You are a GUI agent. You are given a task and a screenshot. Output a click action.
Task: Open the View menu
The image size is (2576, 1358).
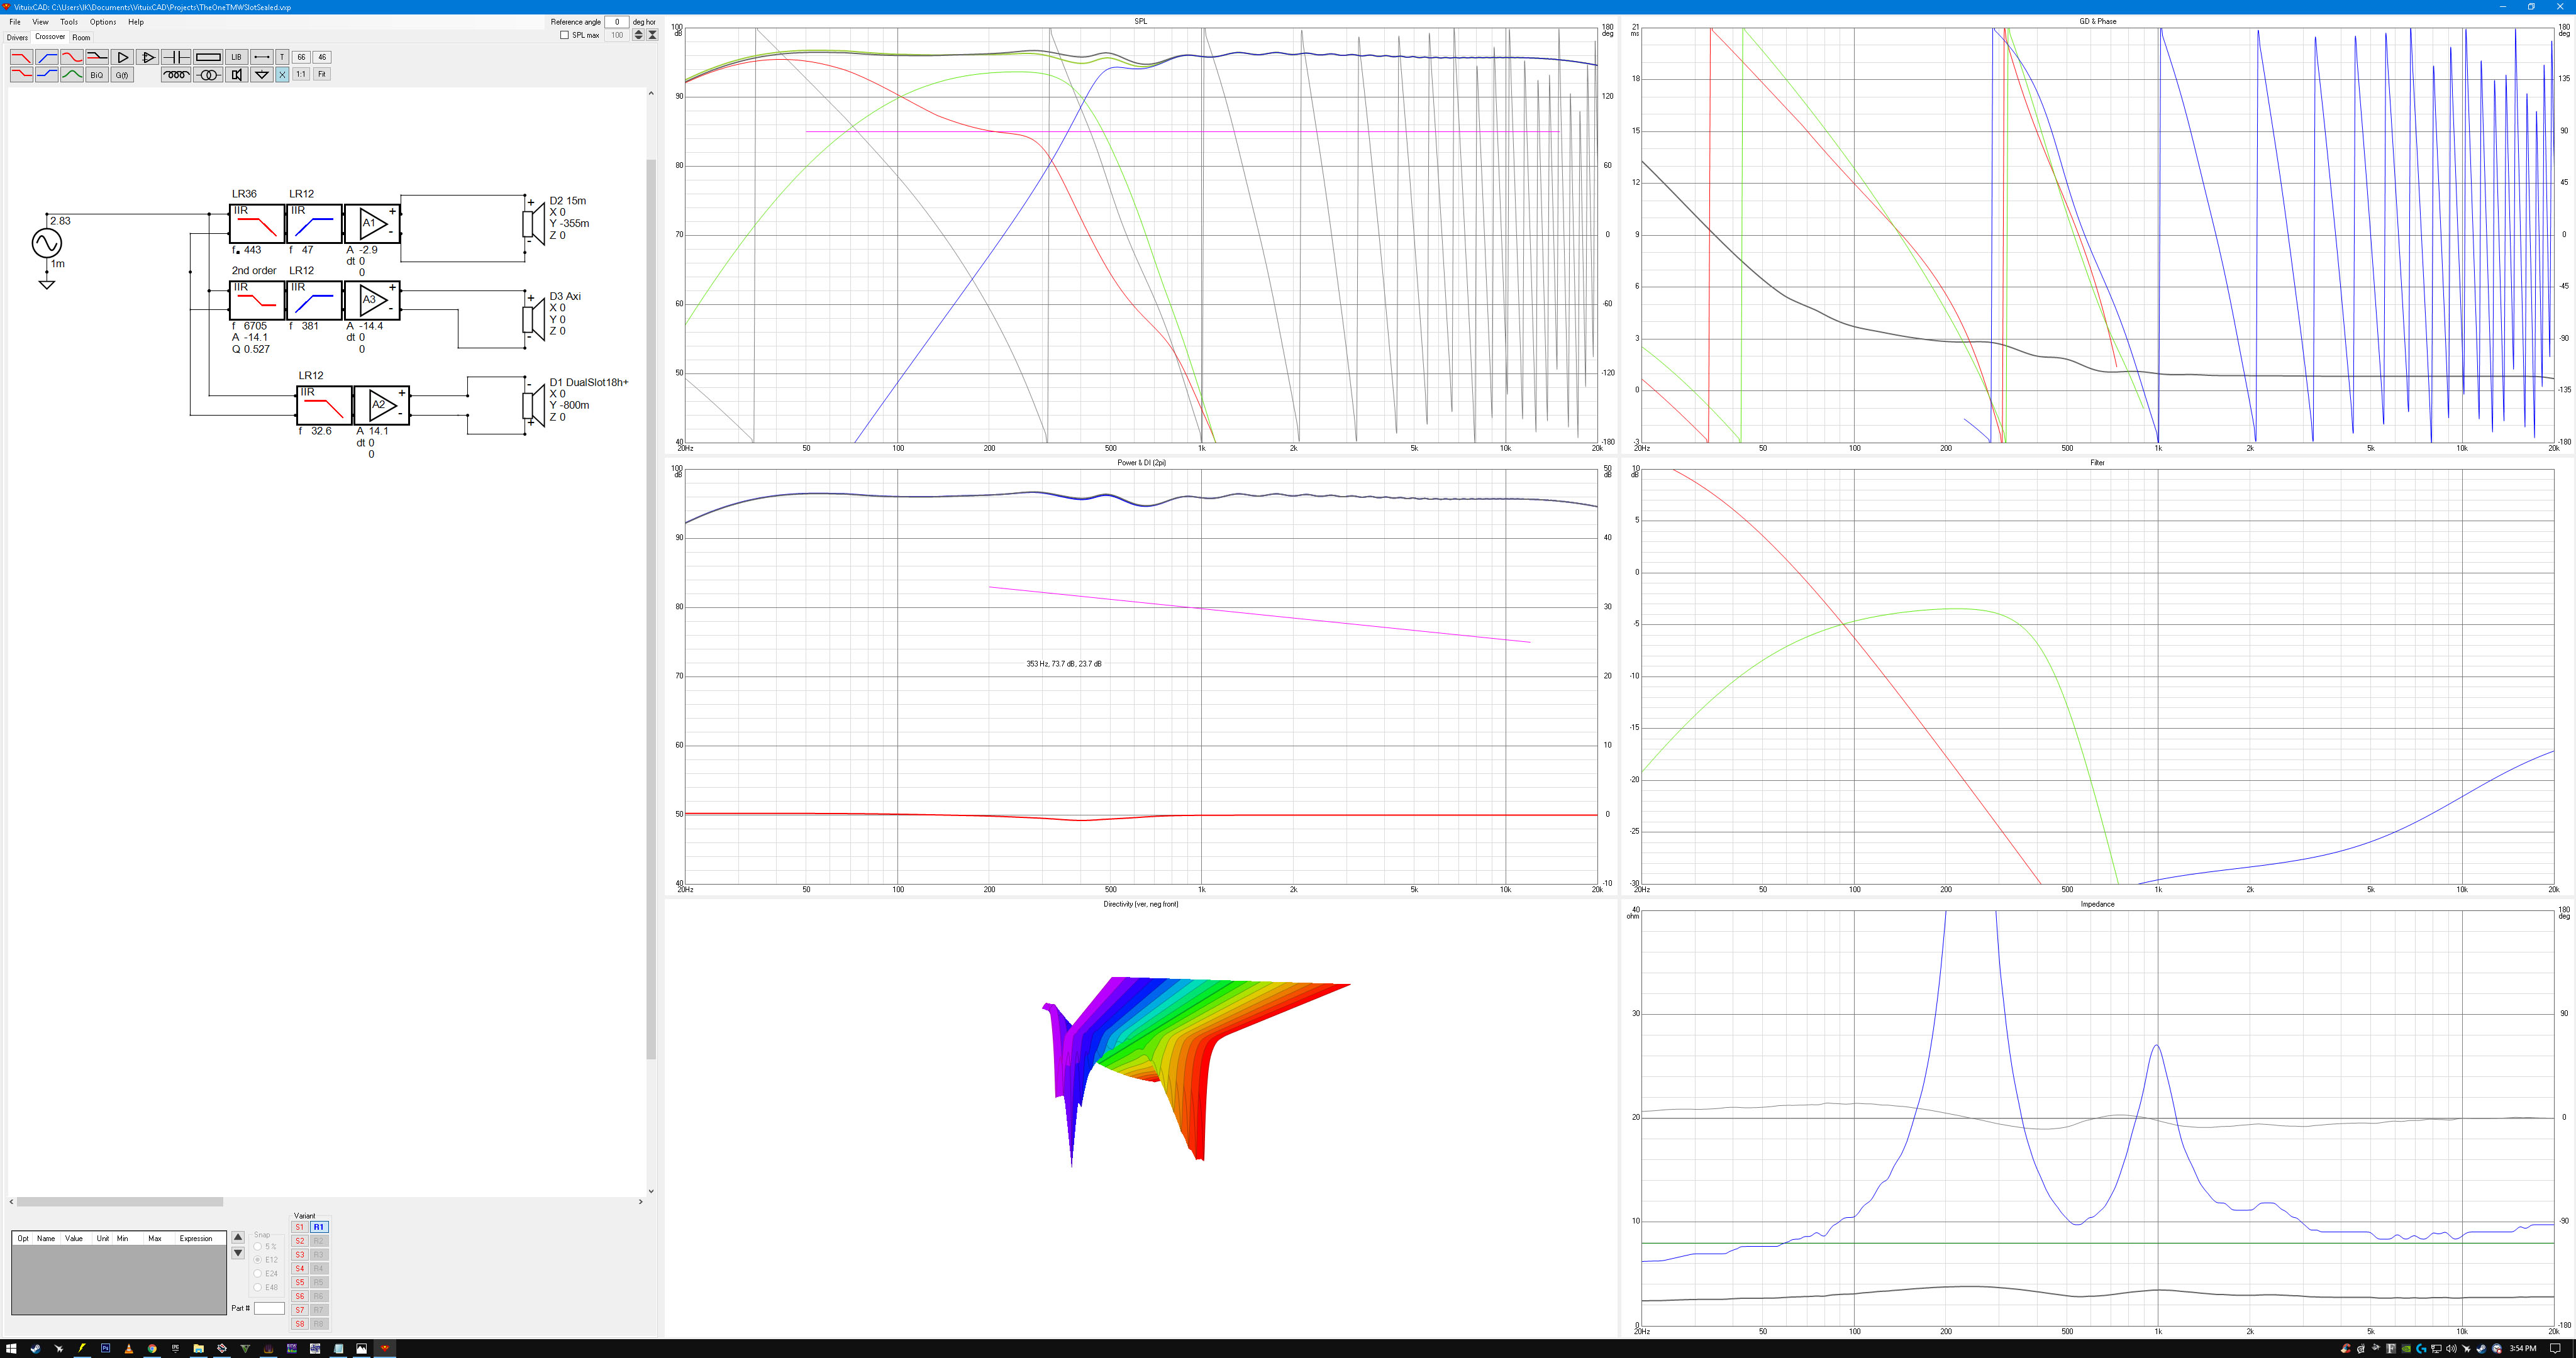[x=40, y=22]
